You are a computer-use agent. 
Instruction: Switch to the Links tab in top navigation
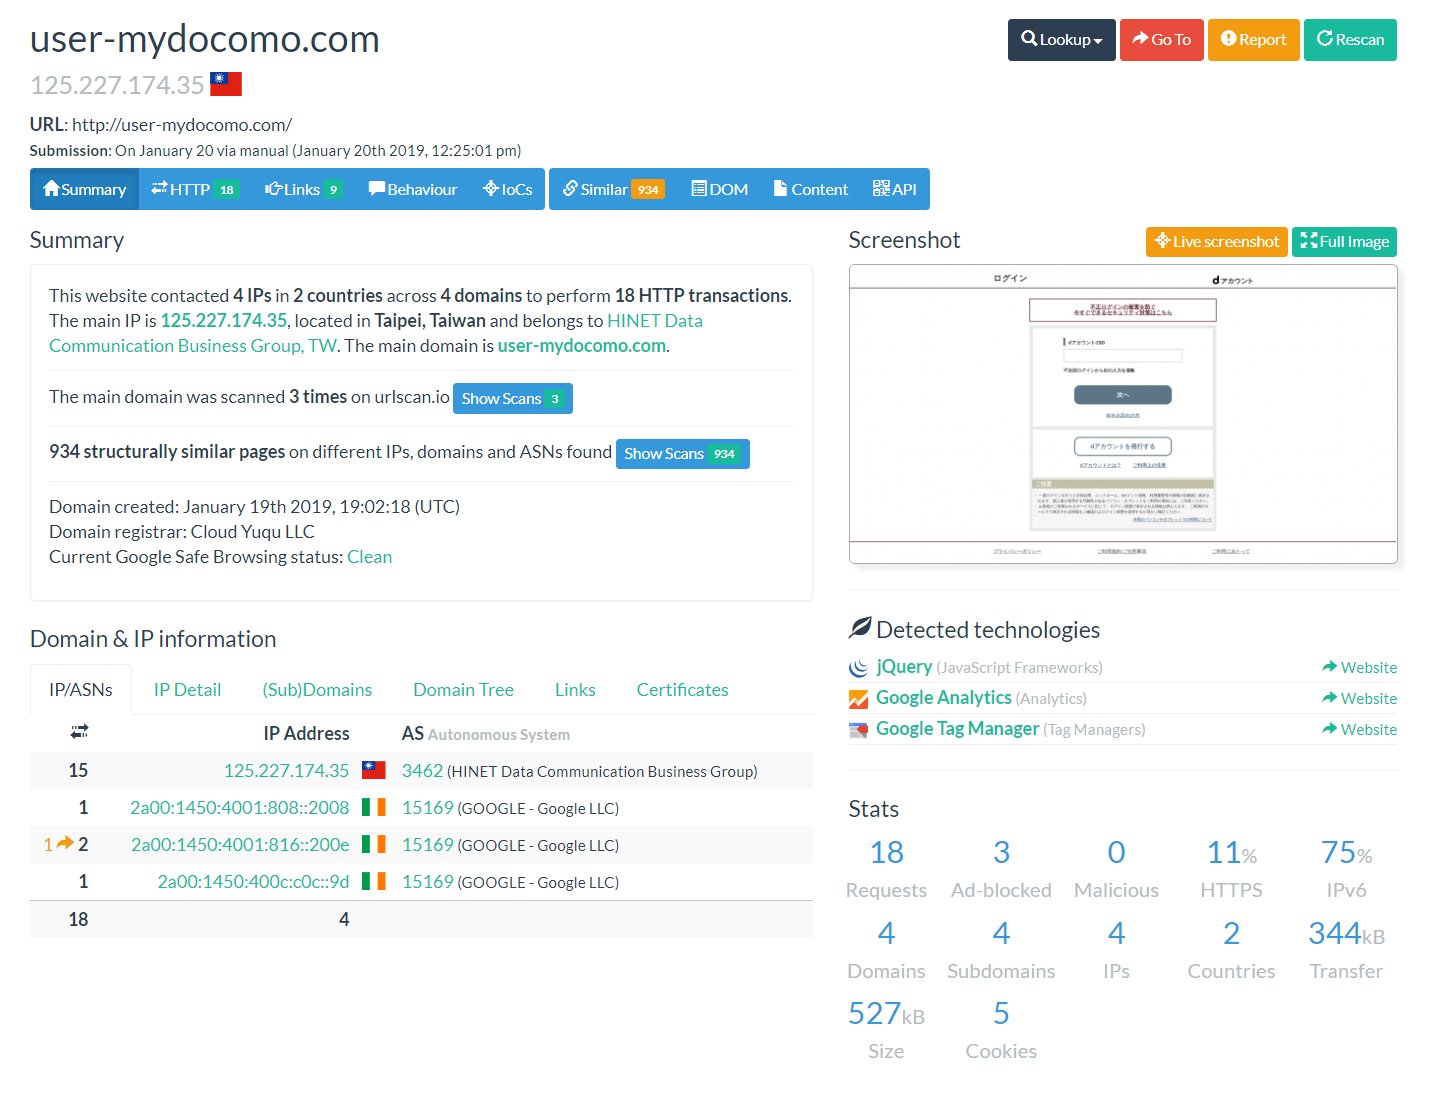pos(304,189)
